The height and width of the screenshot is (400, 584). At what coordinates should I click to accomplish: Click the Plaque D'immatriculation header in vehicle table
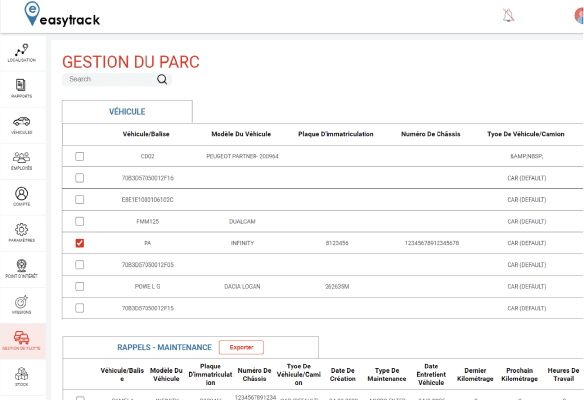point(336,134)
